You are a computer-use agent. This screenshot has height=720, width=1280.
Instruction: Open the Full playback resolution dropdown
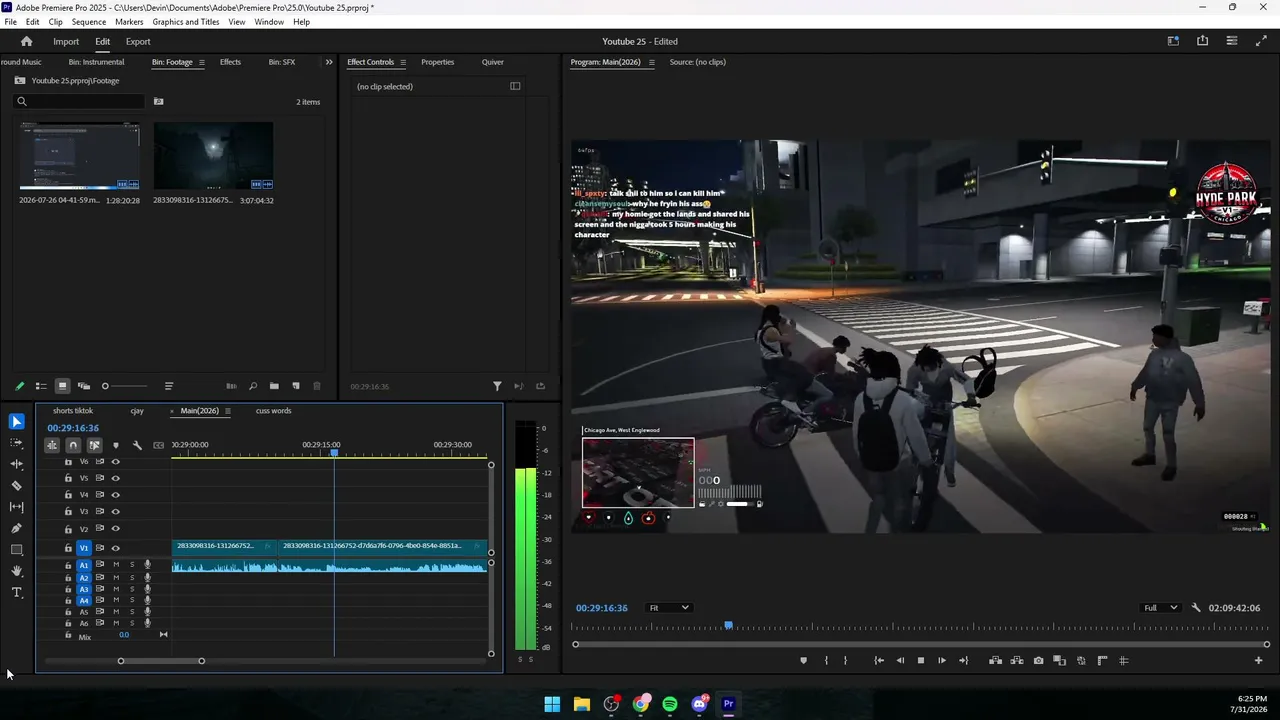1161,608
